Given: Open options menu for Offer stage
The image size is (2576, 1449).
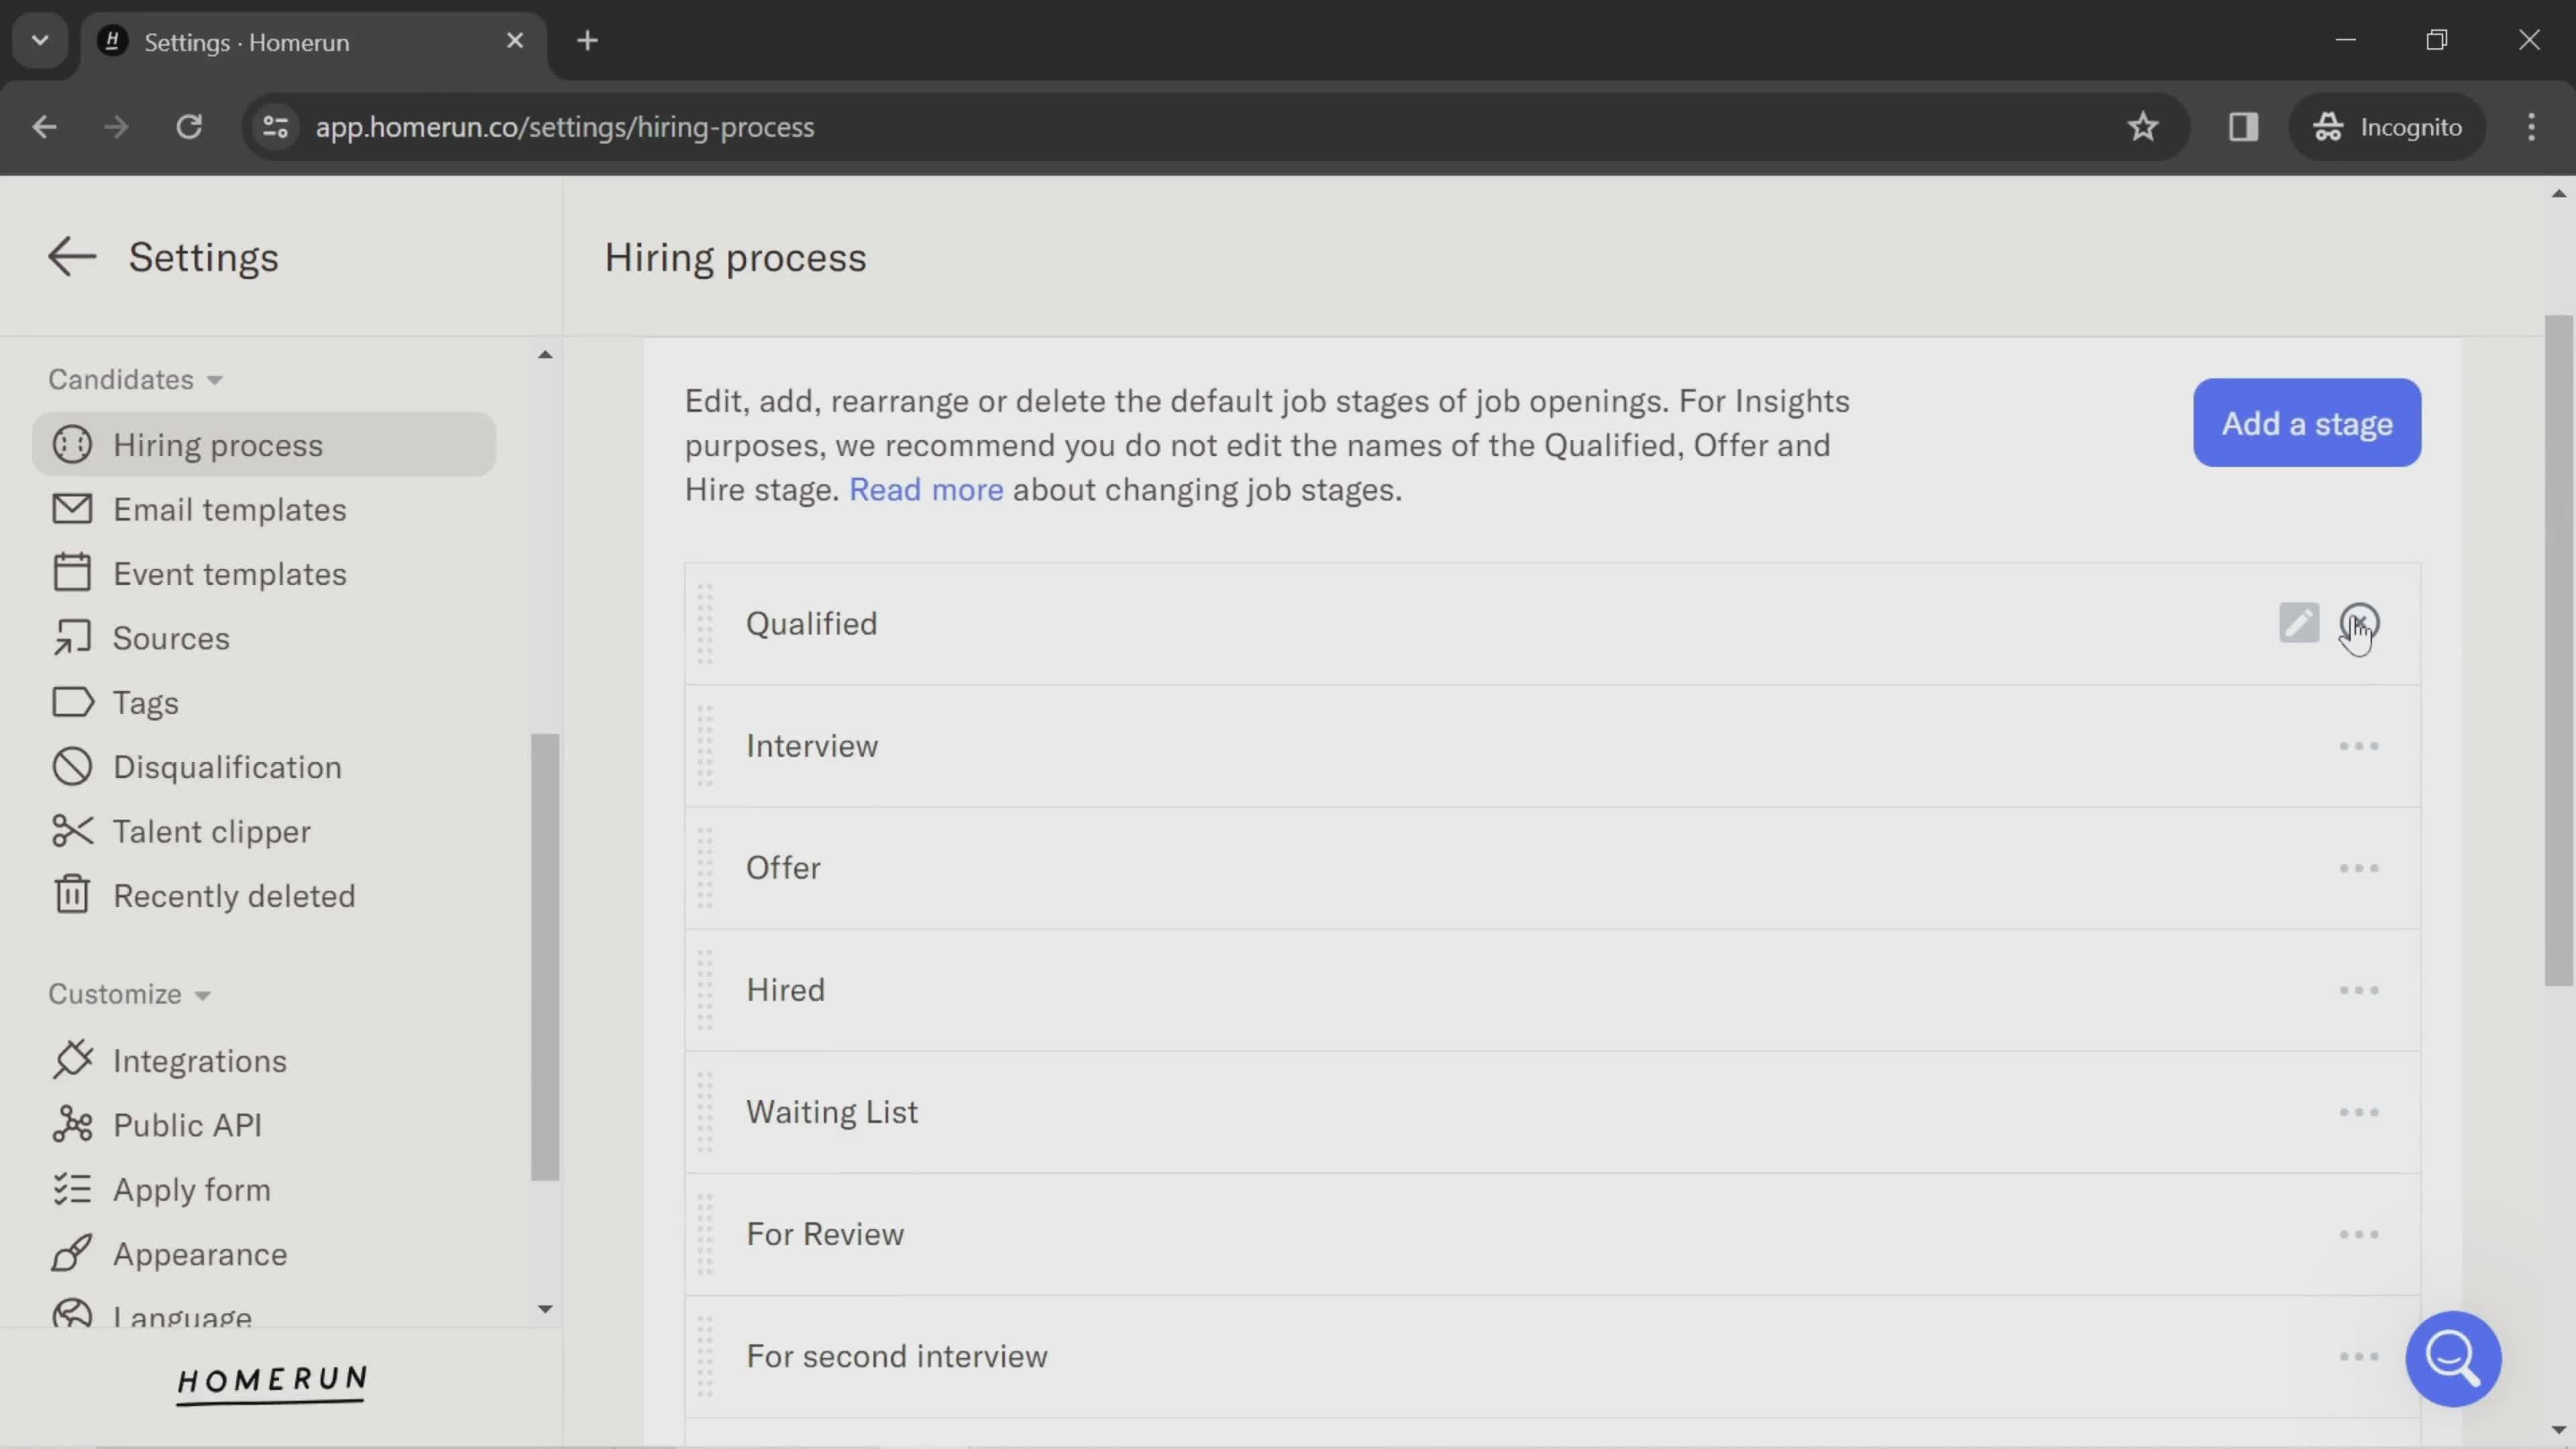Looking at the screenshot, I should (x=2359, y=867).
